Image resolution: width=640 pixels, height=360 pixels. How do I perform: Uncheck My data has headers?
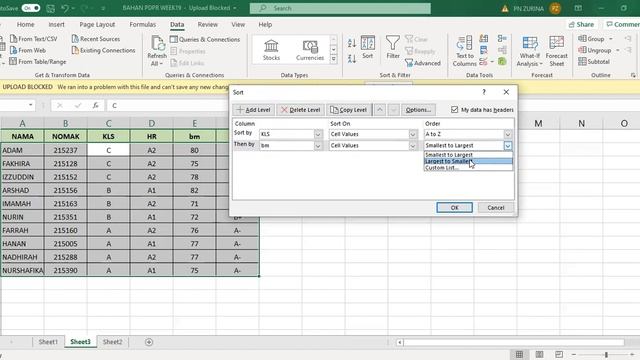click(455, 110)
